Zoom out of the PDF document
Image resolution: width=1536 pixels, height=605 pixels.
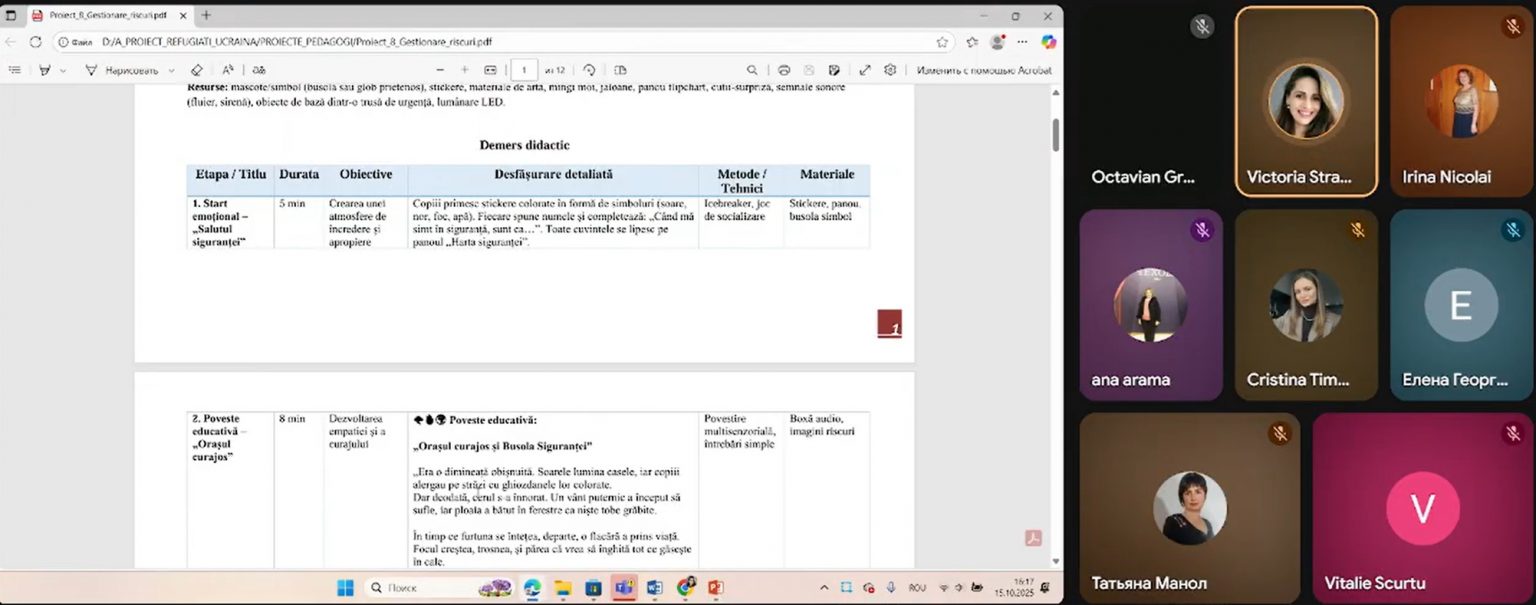440,70
